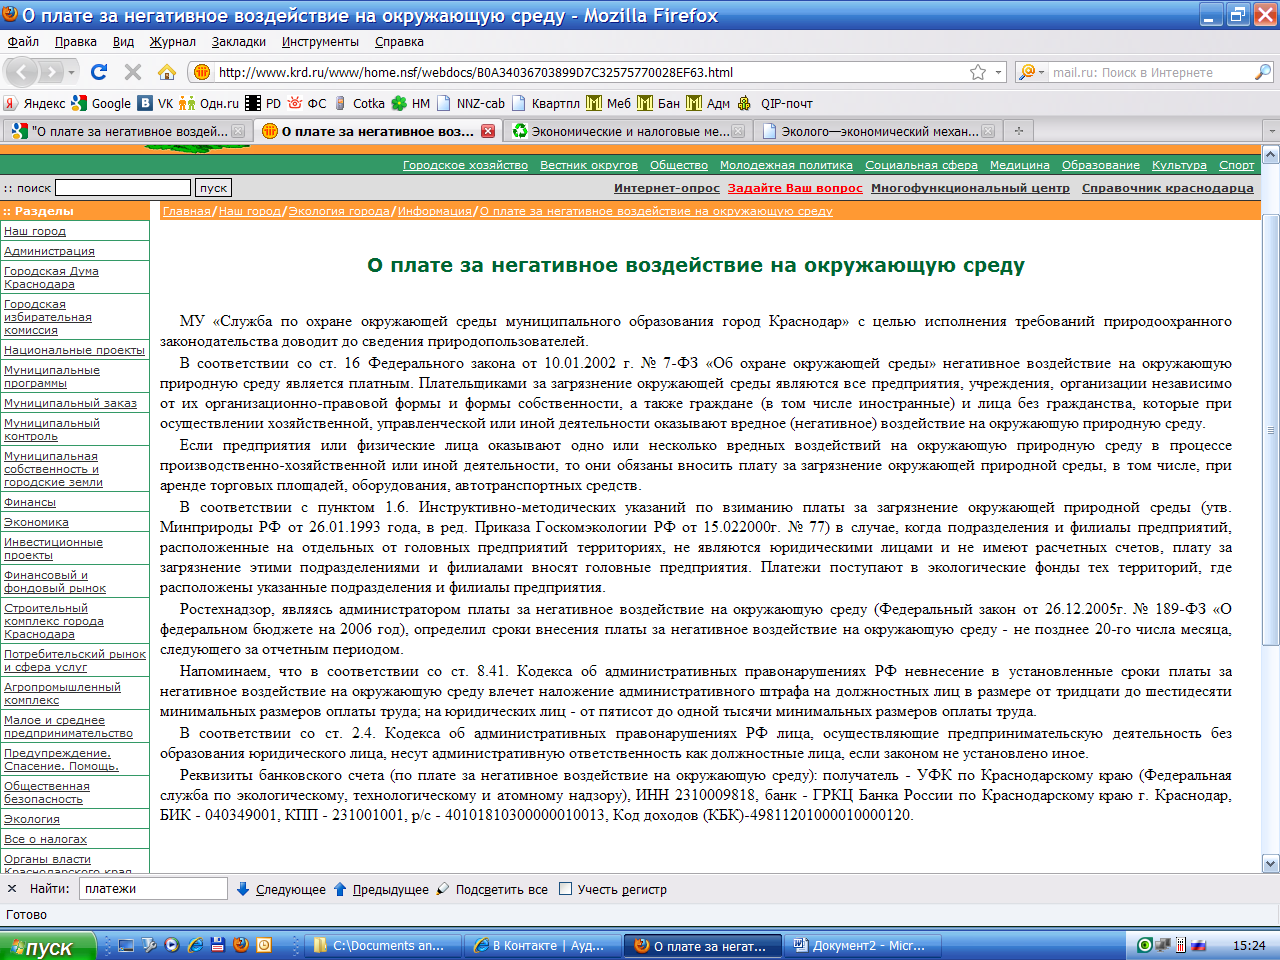Focus the mail.ru search box
This screenshot has height=960, width=1280.
pyautogui.click(x=1150, y=72)
